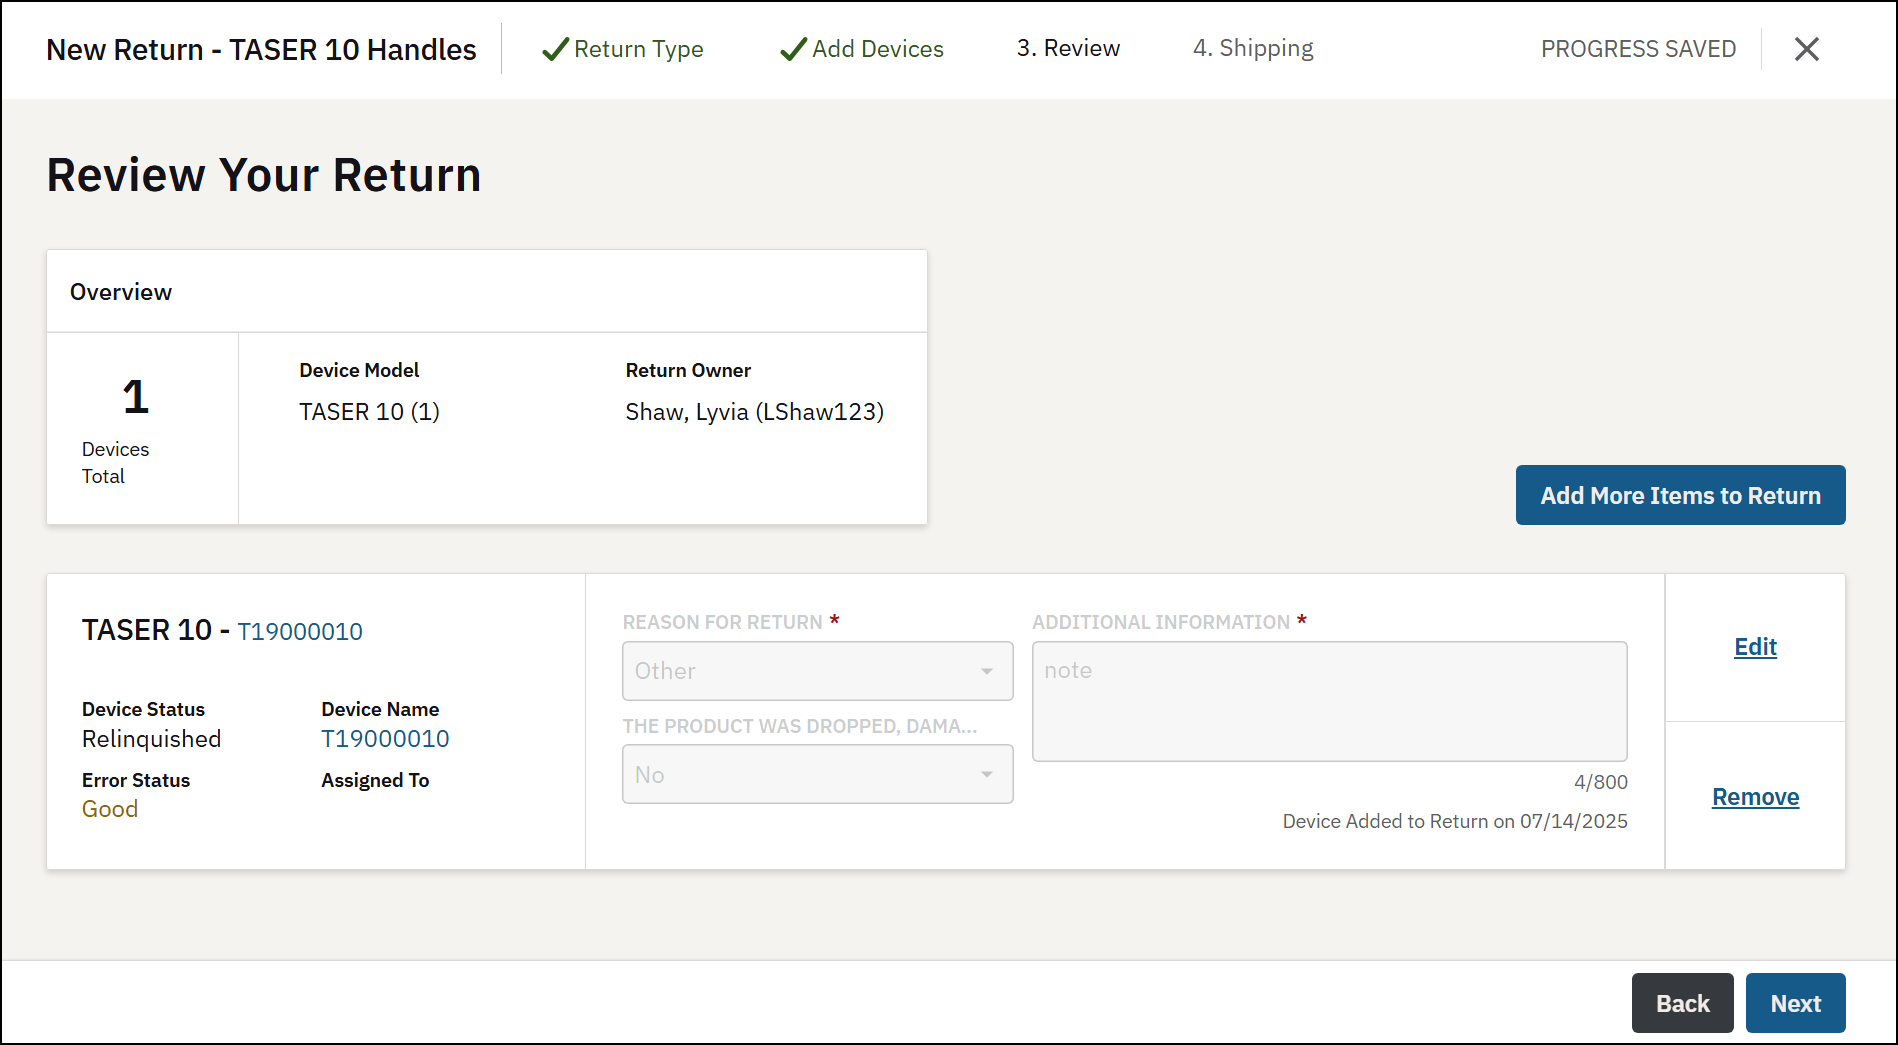Click the arrow on the No dropdown
The height and width of the screenshot is (1045, 1898).
(987, 774)
